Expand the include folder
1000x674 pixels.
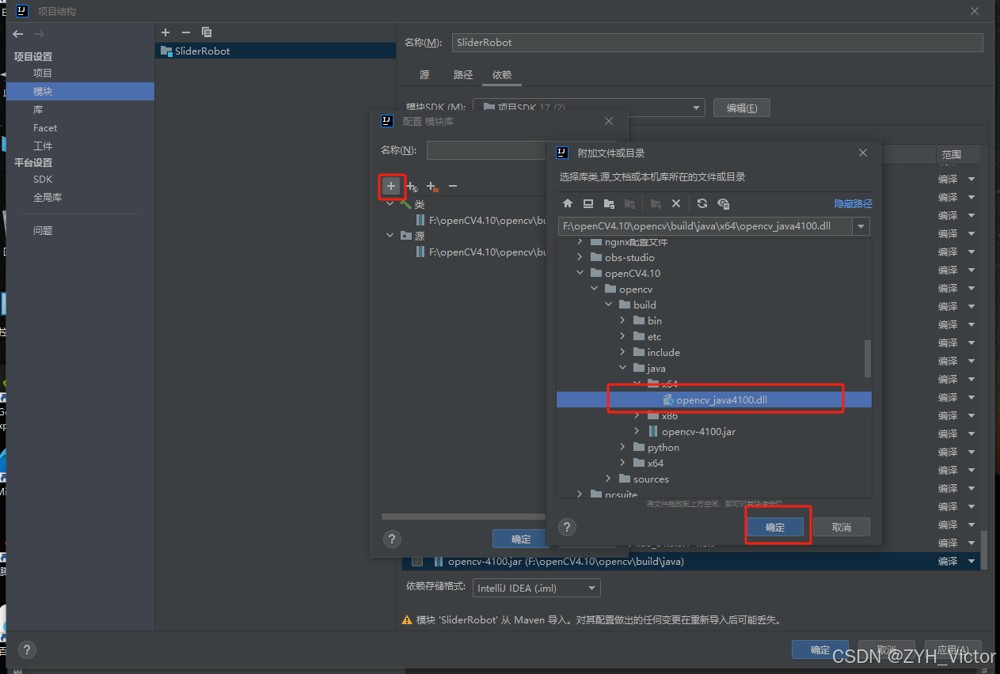click(x=622, y=352)
